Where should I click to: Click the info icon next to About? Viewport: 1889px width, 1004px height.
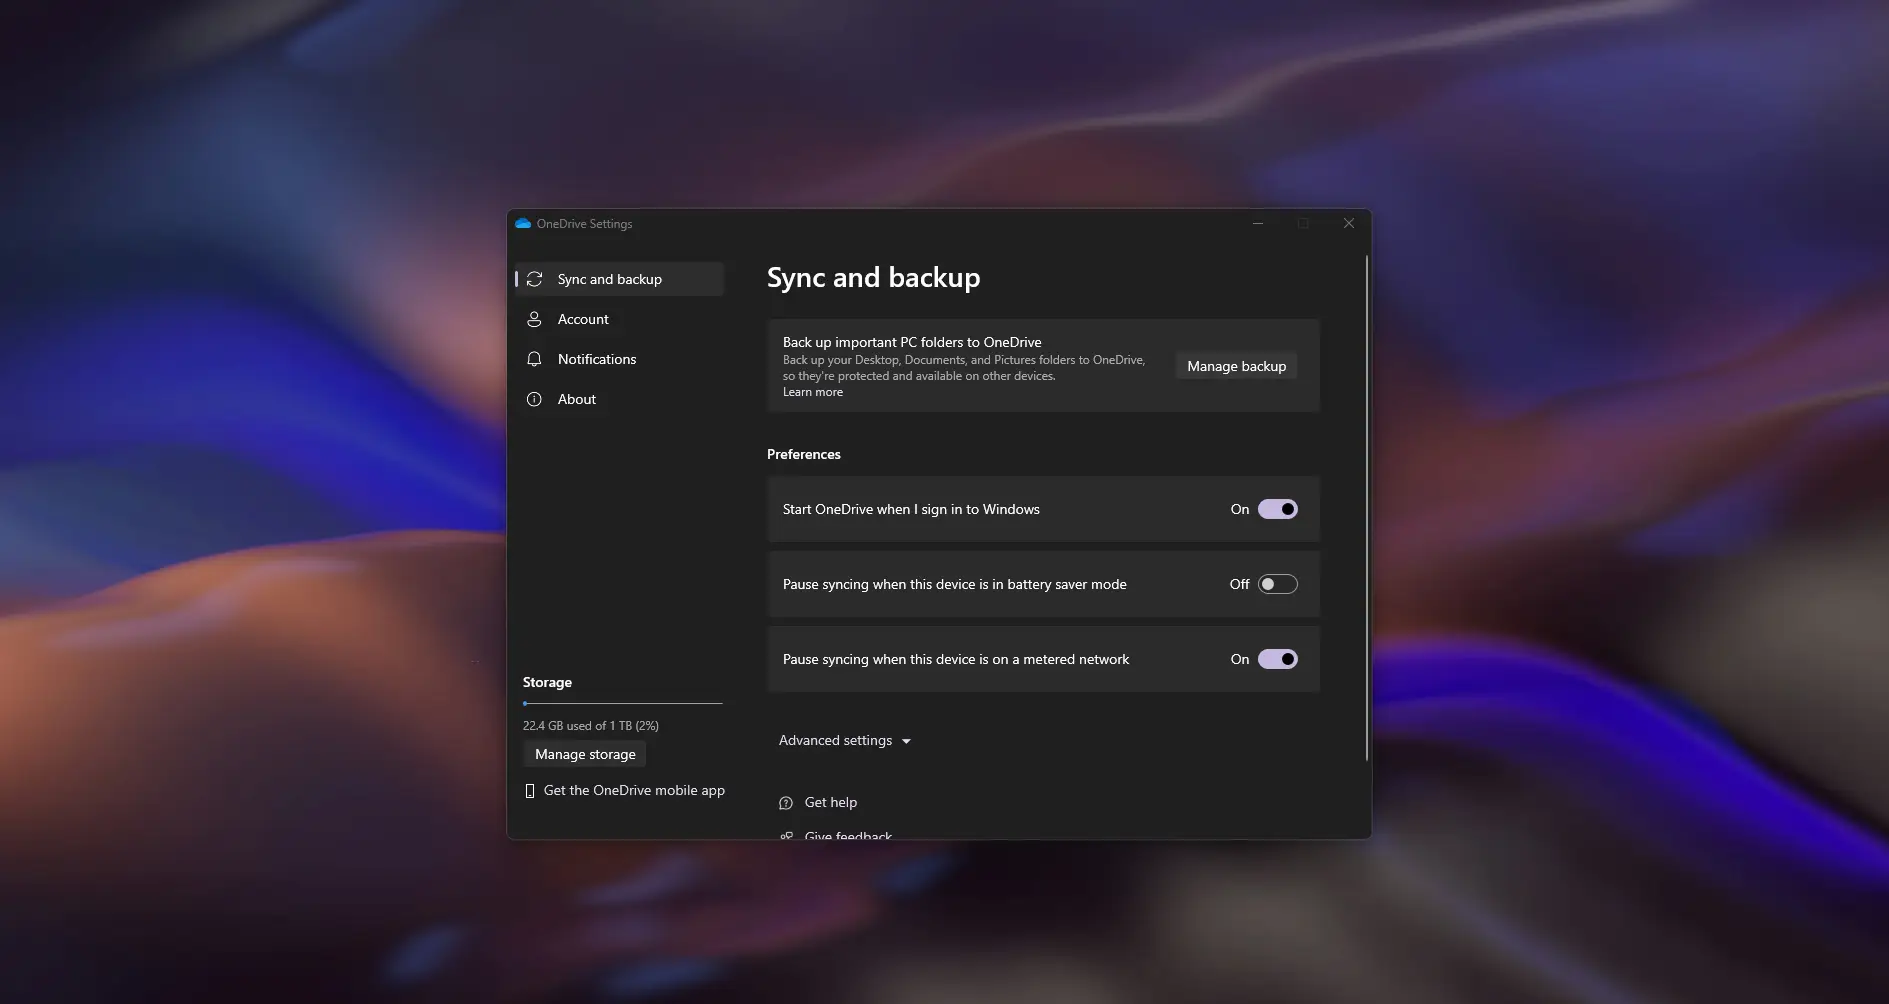tap(535, 399)
